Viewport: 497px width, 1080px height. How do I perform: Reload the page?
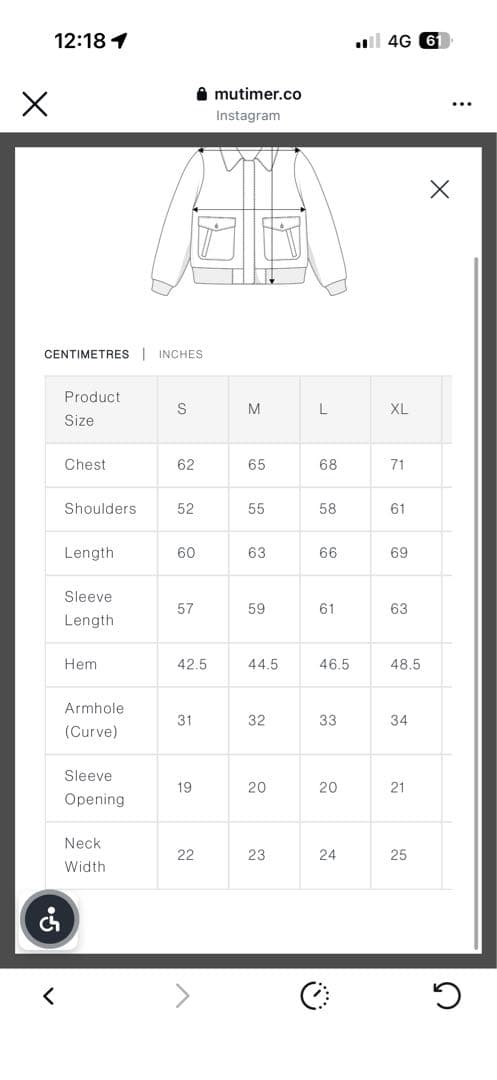coord(446,996)
